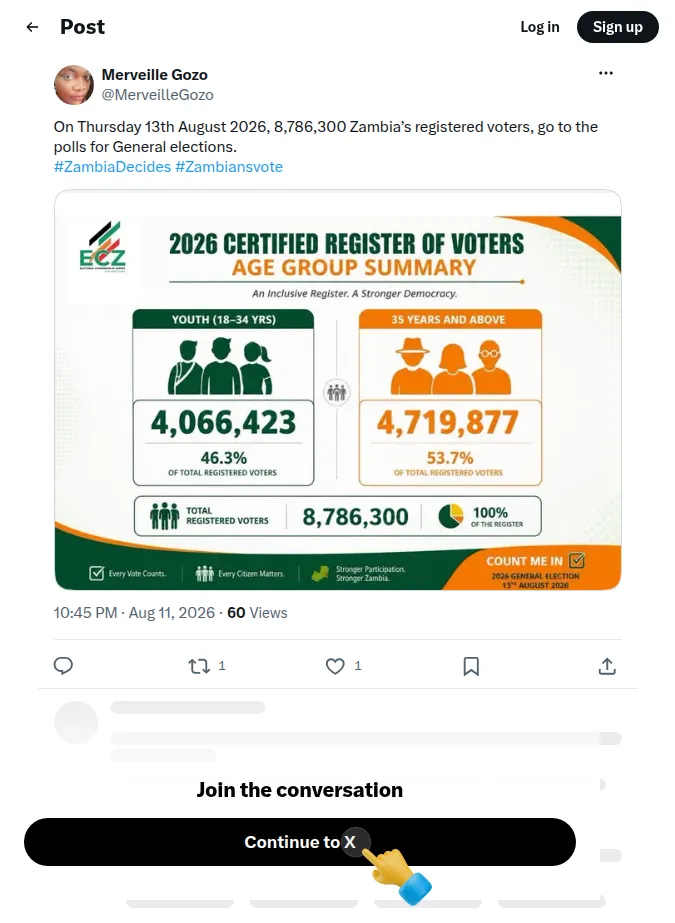Open the @MerveilleGozo handle link
675x923 pixels.
click(x=158, y=95)
